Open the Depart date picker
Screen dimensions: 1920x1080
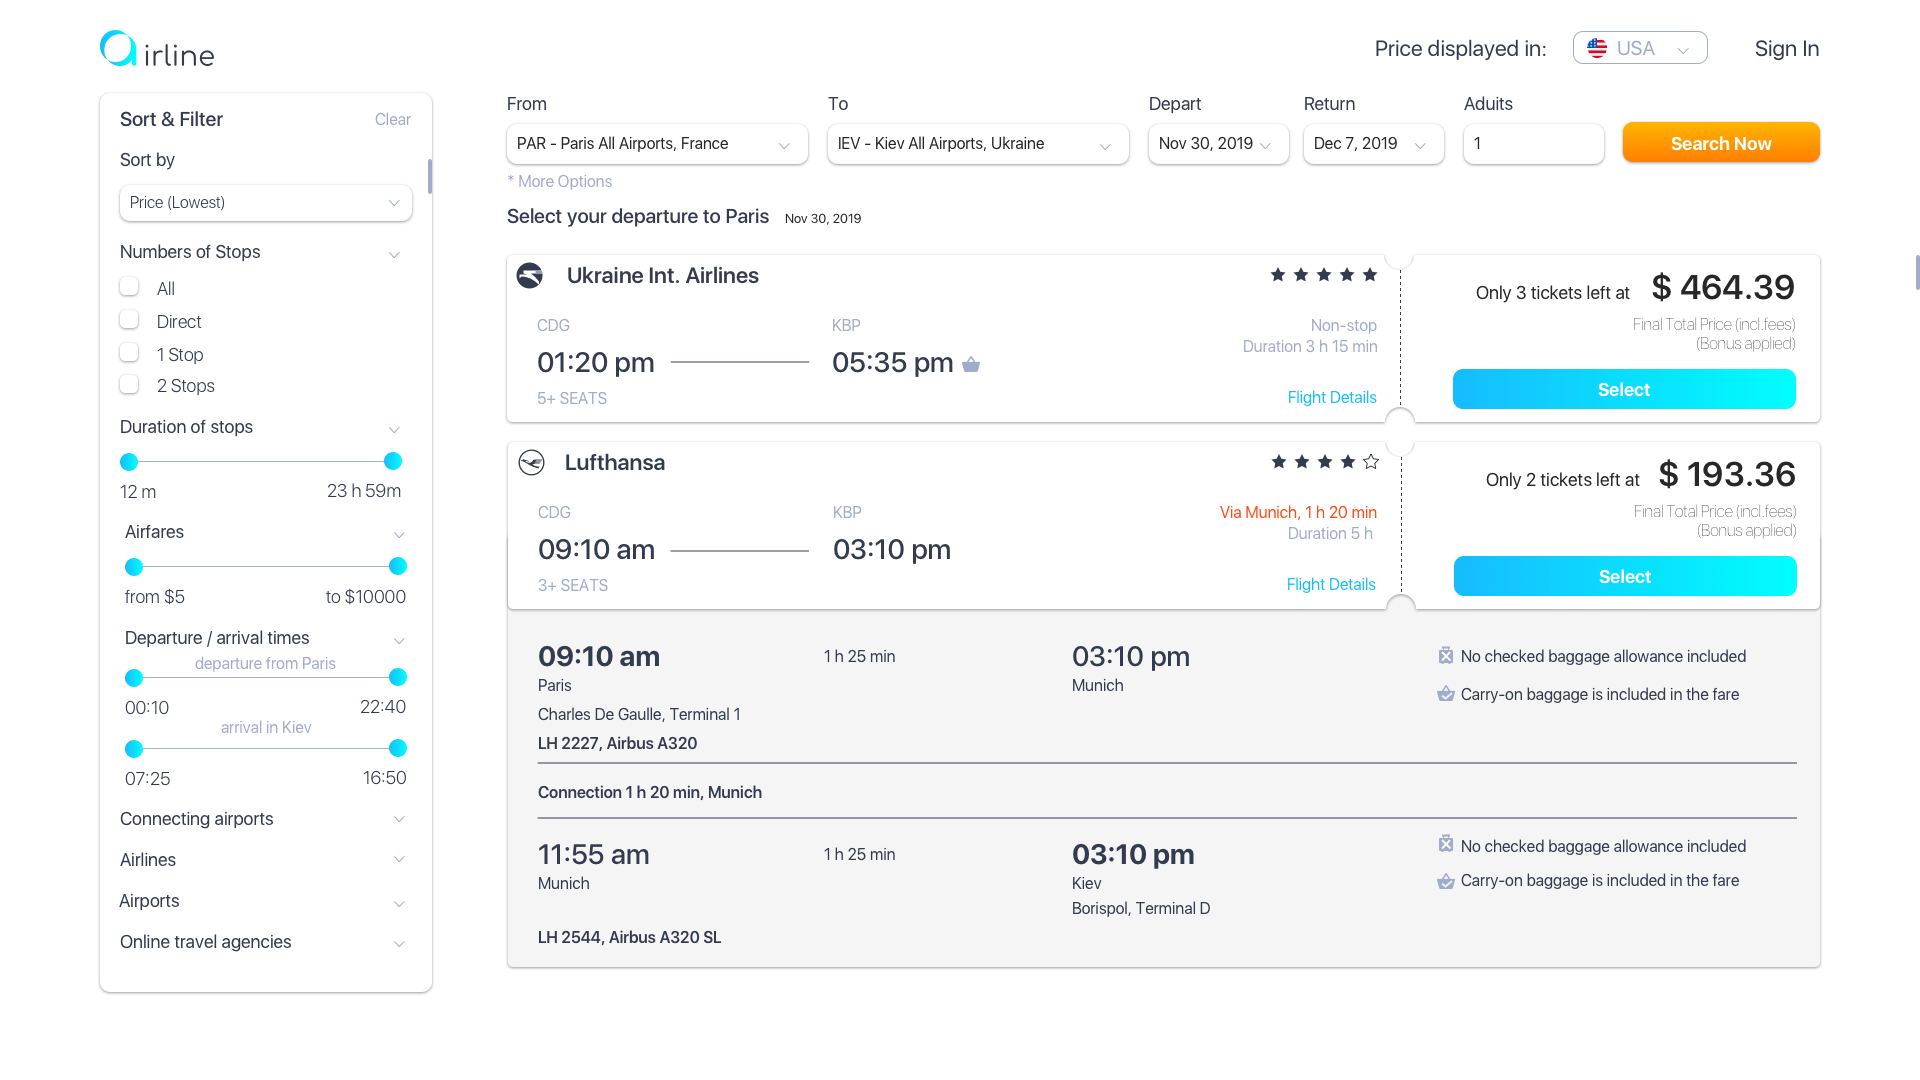tap(1218, 144)
